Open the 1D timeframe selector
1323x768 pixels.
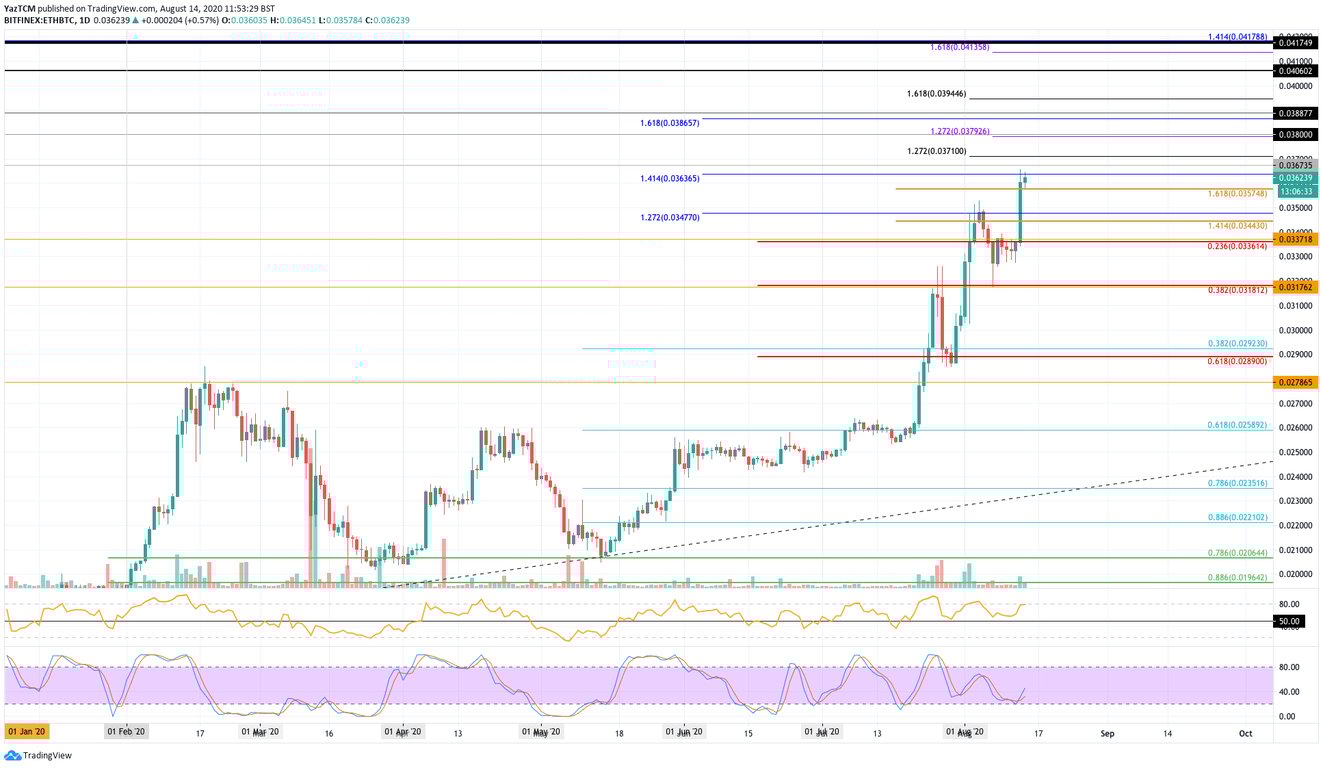tap(85, 19)
